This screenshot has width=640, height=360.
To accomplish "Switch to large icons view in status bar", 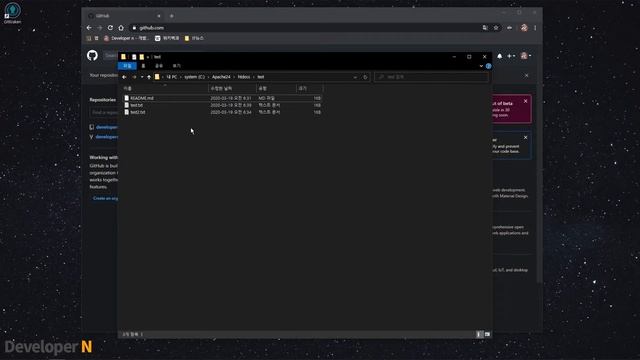I will pos(487,334).
